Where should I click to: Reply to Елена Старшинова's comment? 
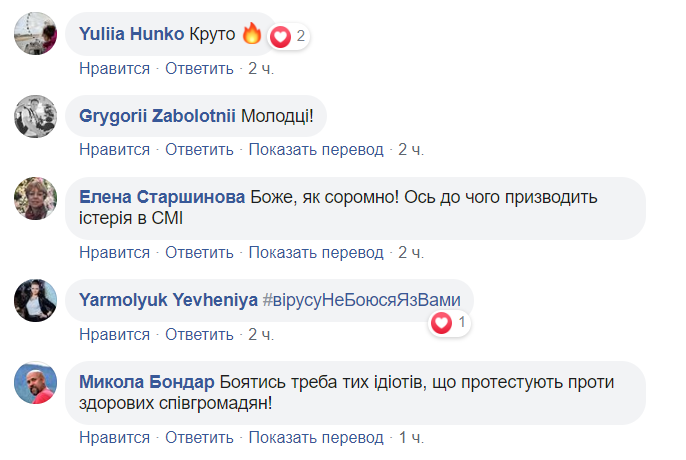[x=199, y=251]
